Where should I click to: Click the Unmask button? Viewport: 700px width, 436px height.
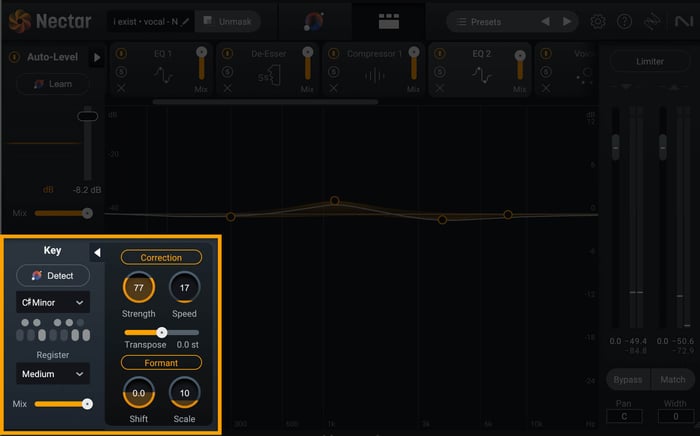click(228, 21)
